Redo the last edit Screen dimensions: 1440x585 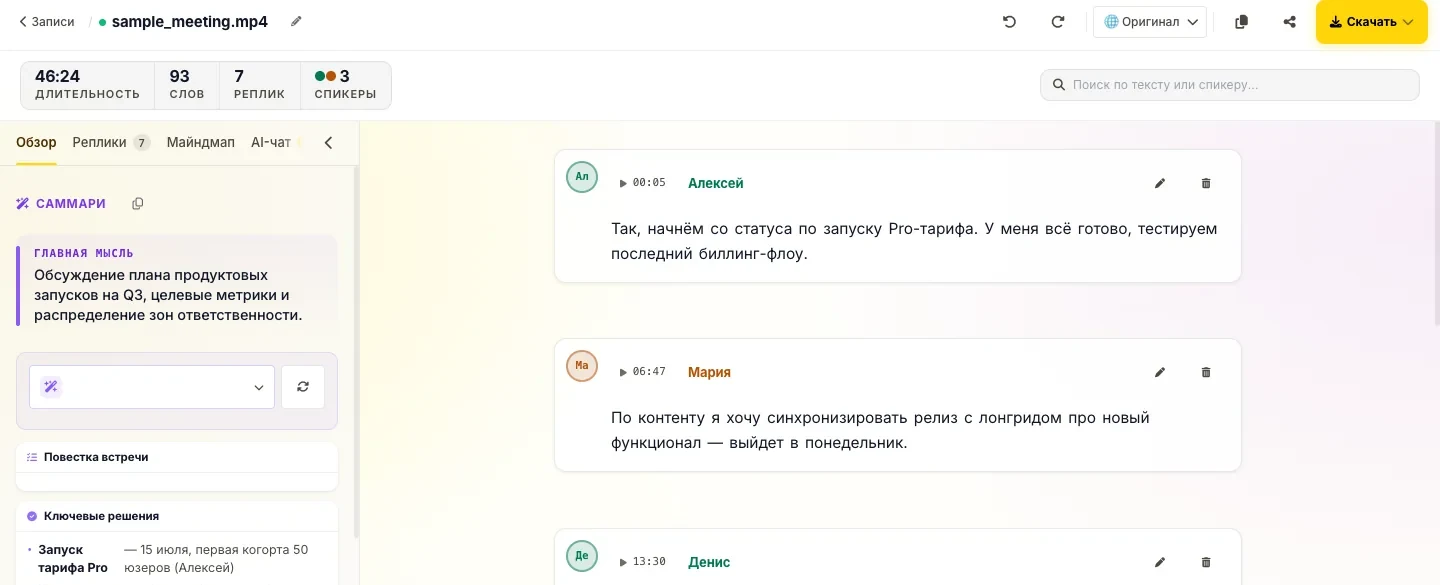[1058, 21]
